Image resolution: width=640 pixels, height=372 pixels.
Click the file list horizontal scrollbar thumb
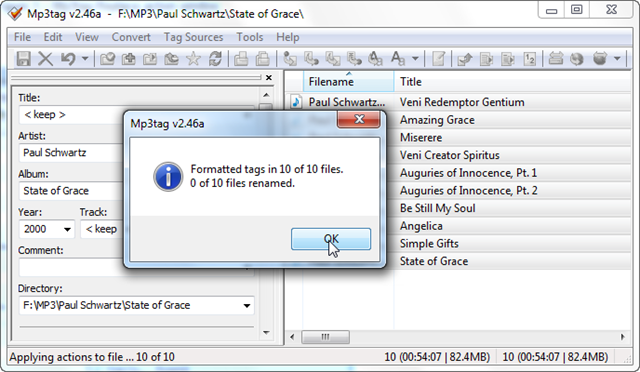pos(325,337)
